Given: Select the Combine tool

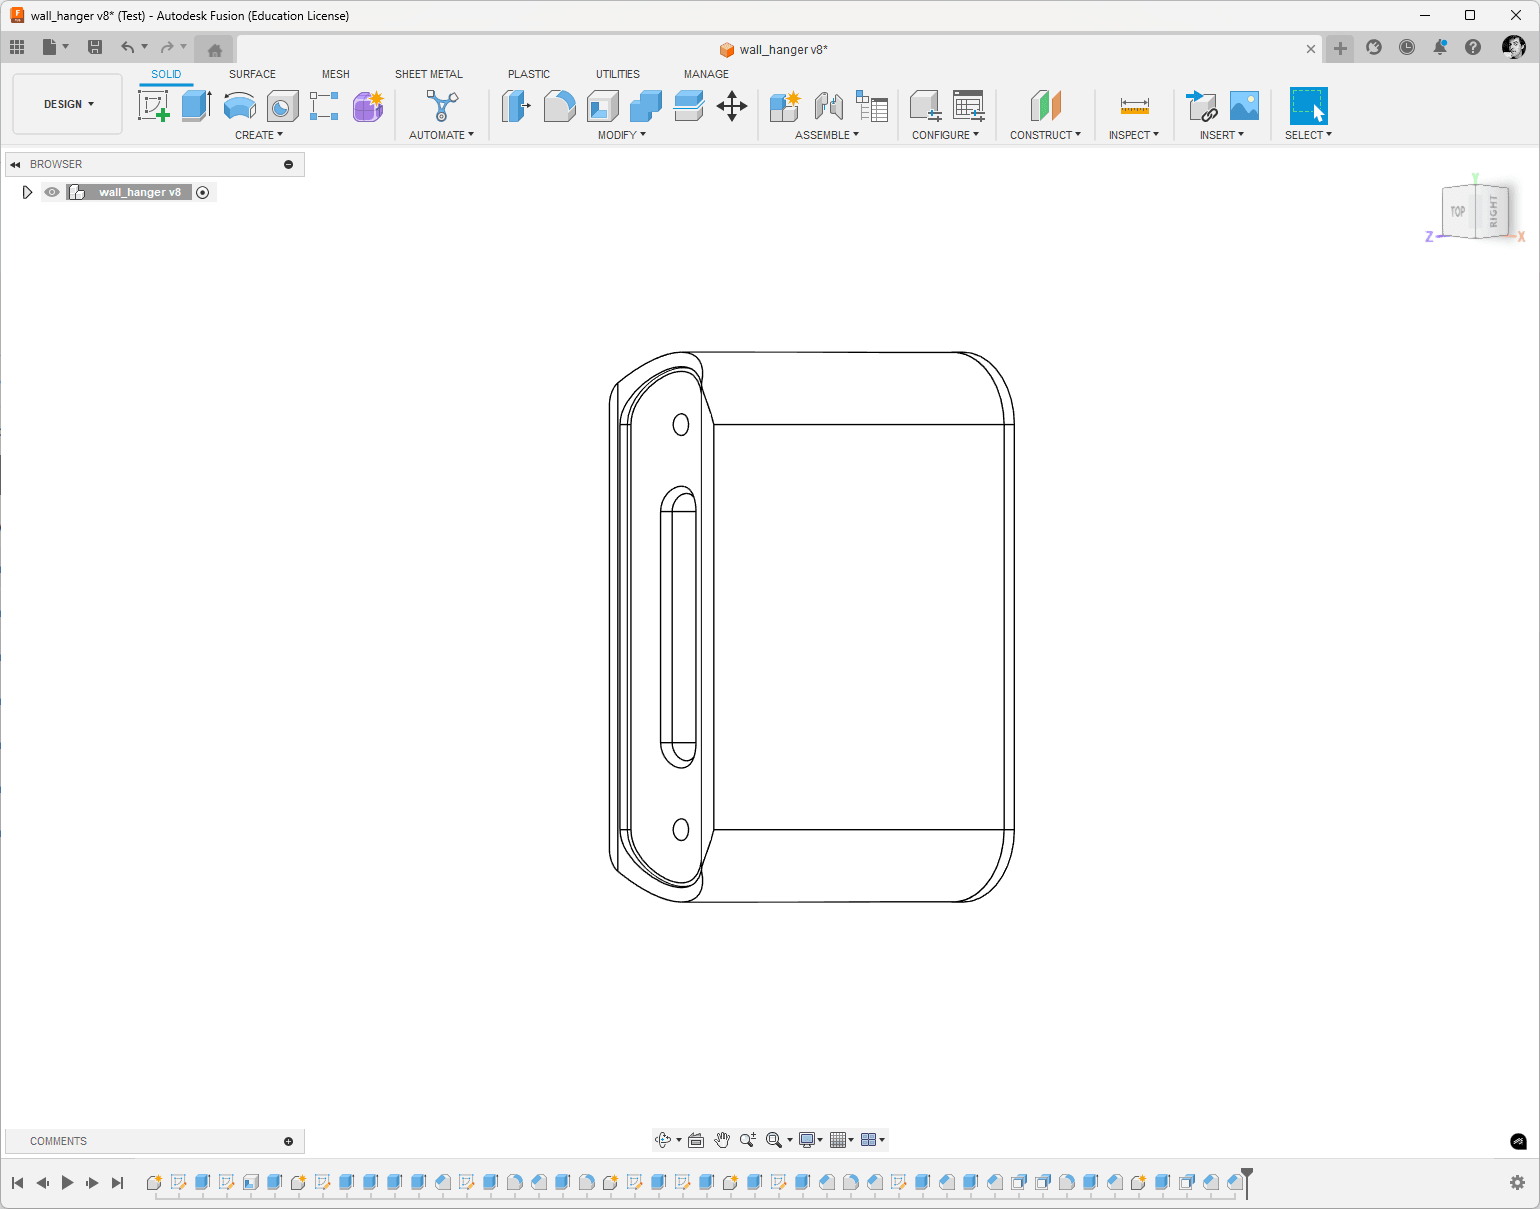Looking at the screenshot, I should [x=646, y=105].
